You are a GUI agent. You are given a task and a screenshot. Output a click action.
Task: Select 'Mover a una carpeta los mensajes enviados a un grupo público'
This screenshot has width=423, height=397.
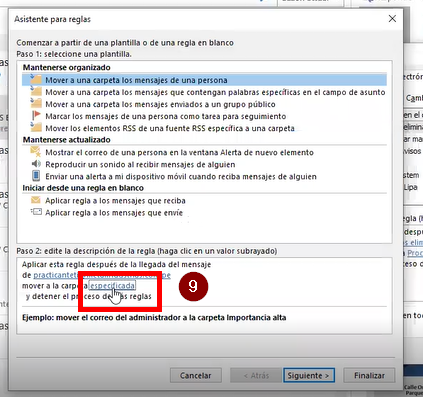coord(160,104)
